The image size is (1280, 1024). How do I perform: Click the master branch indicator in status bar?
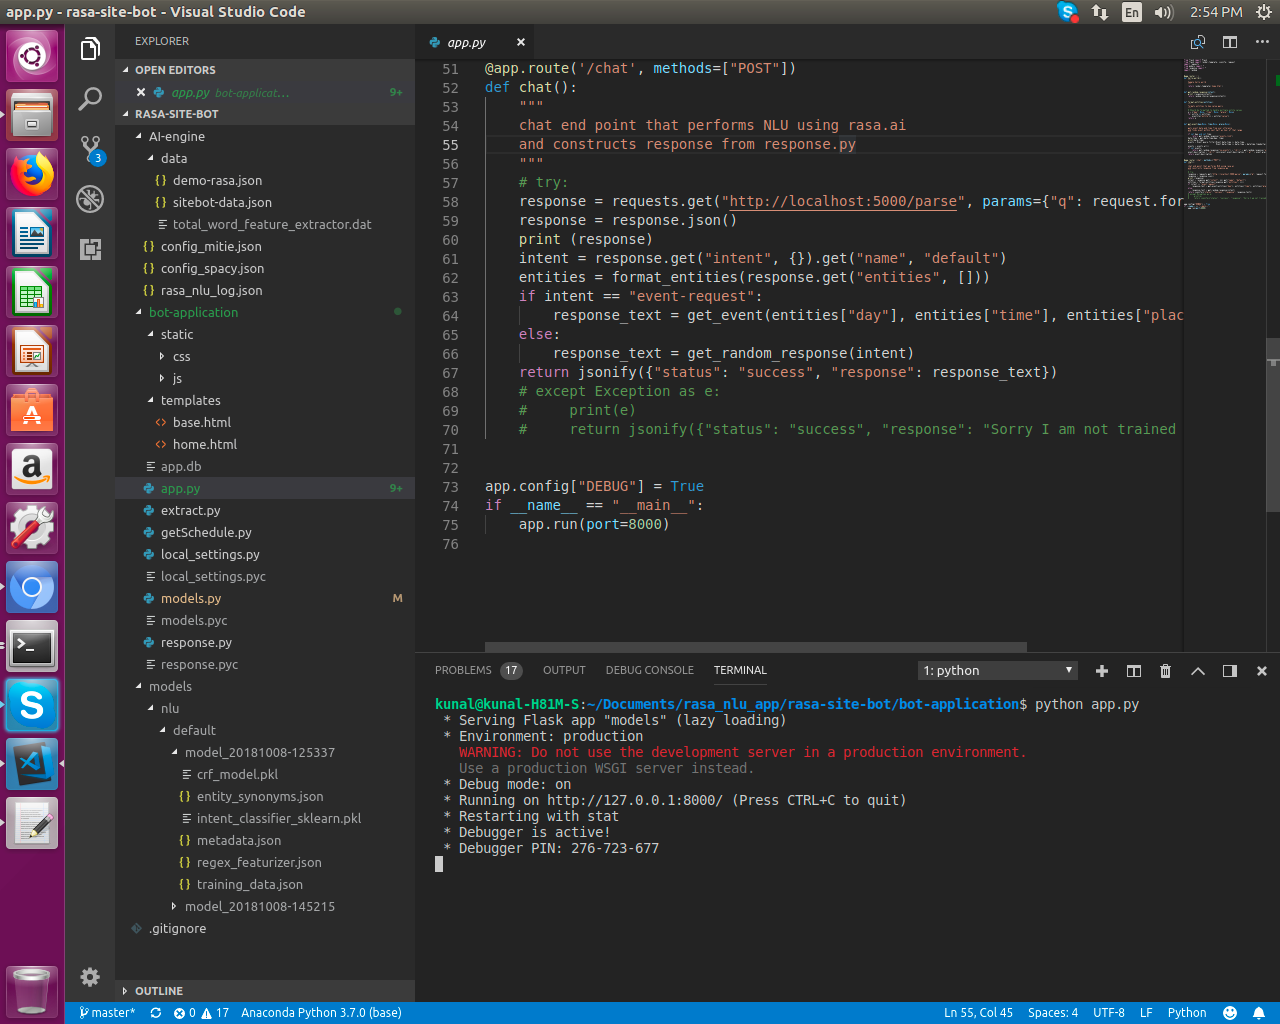[107, 1013]
